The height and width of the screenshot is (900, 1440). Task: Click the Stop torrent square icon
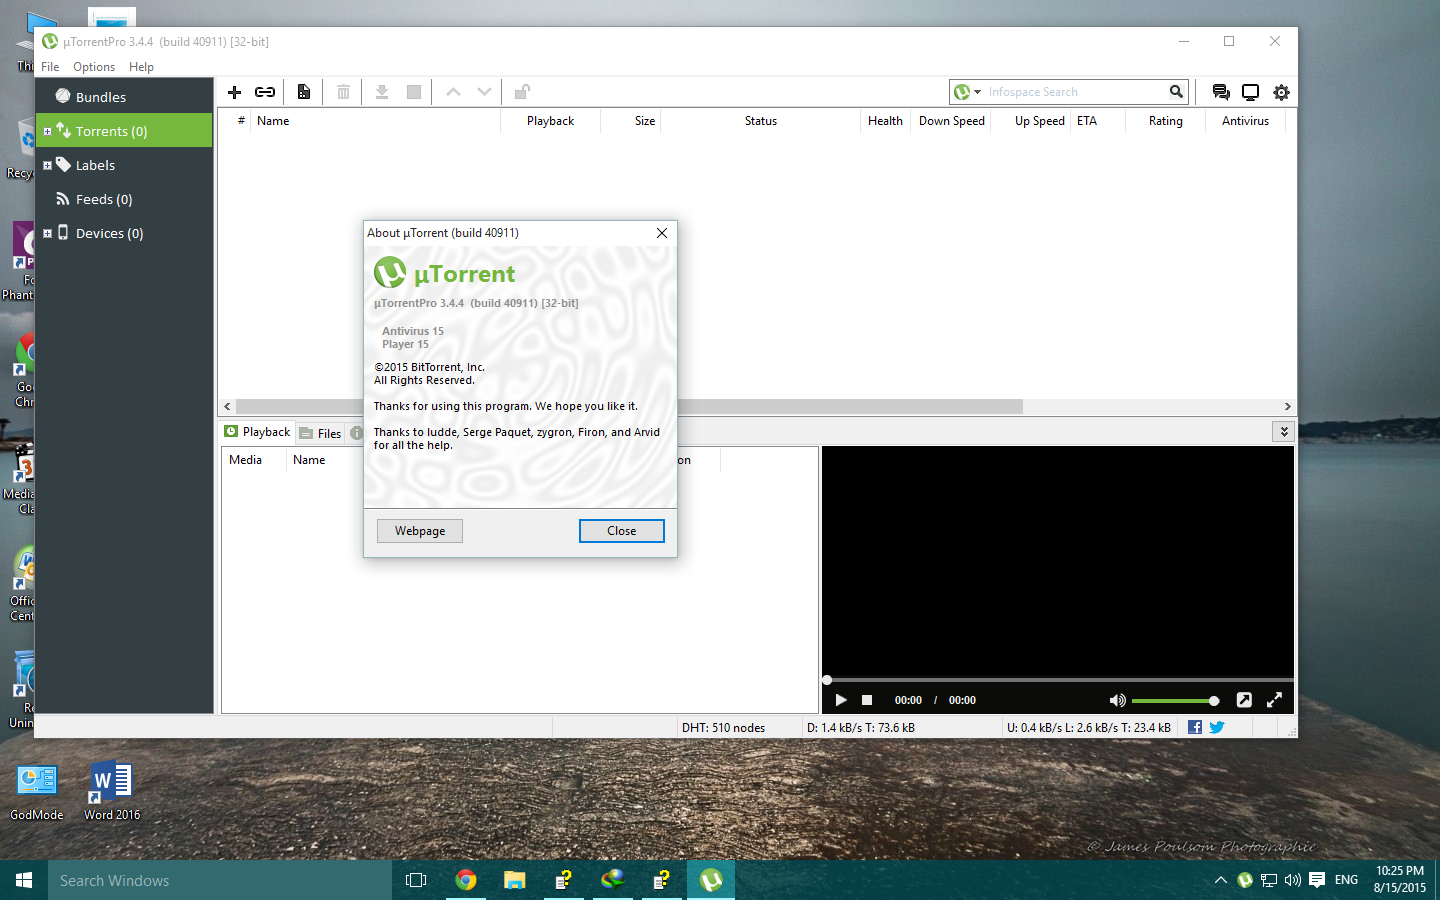tap(414, 92)
